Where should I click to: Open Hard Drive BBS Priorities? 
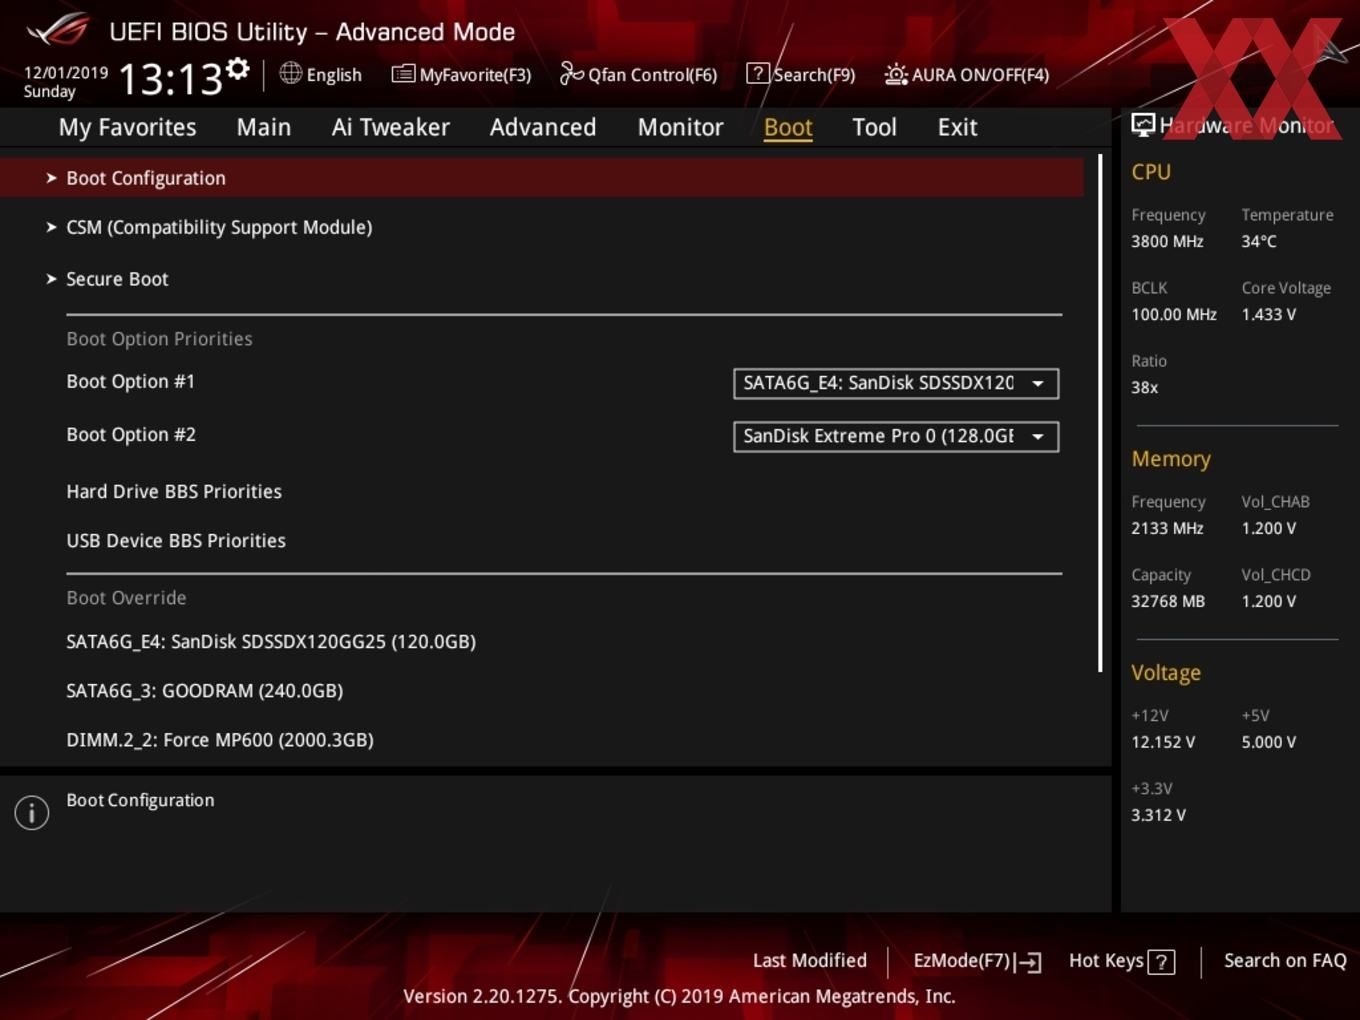174,491
